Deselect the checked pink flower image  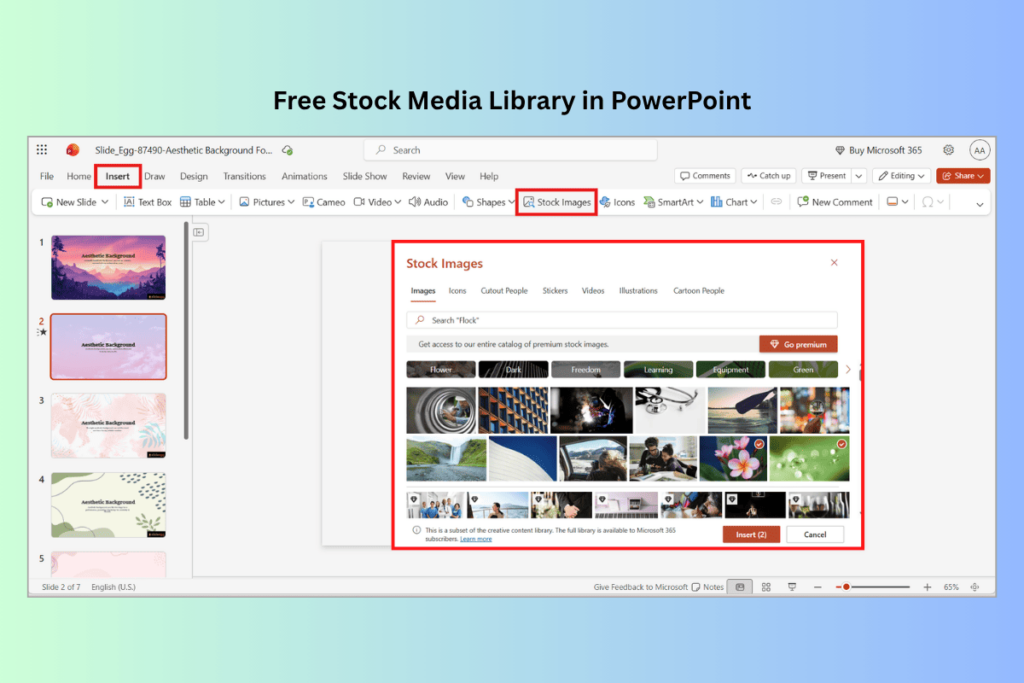pos(733,458)
